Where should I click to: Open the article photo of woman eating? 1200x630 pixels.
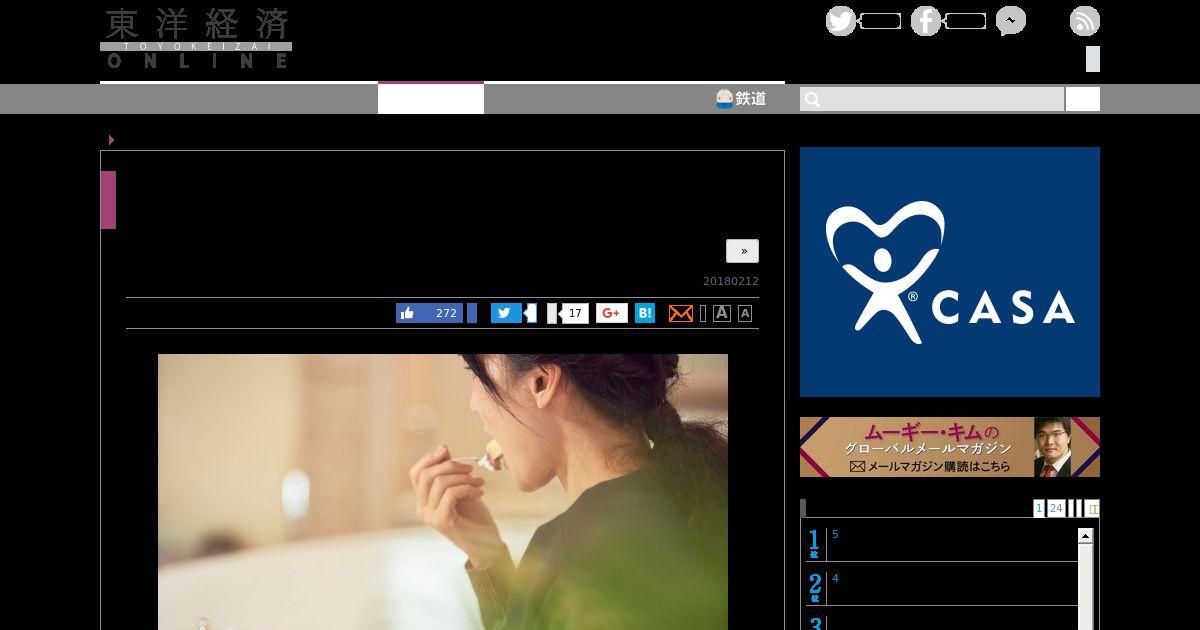pyautogui.click(x=443, y=491)
